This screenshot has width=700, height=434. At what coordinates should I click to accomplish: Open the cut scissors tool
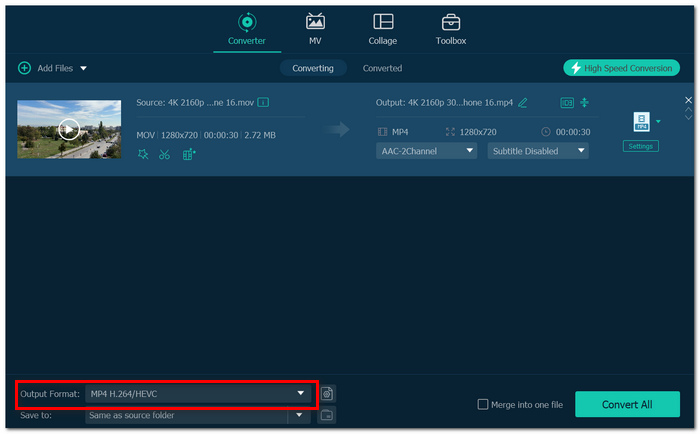click(x=164, y=154)
